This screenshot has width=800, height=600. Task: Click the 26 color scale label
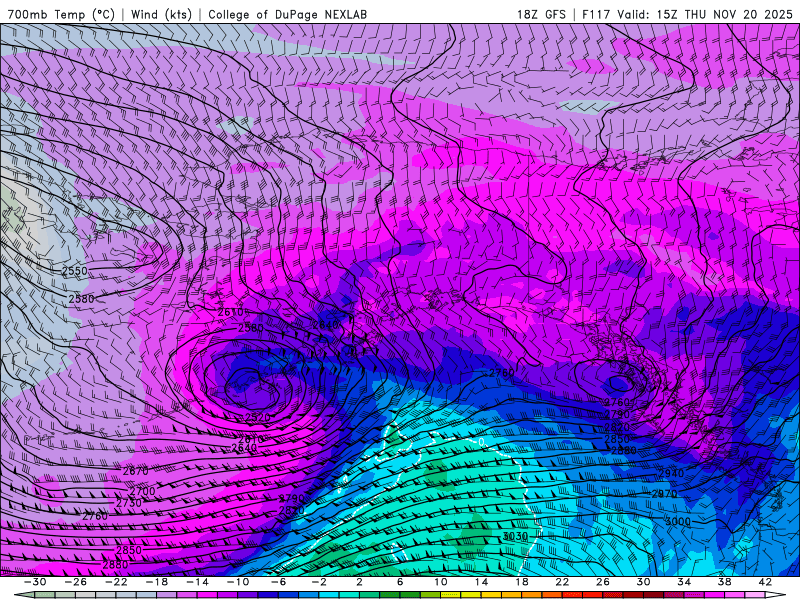pos(603,582)
